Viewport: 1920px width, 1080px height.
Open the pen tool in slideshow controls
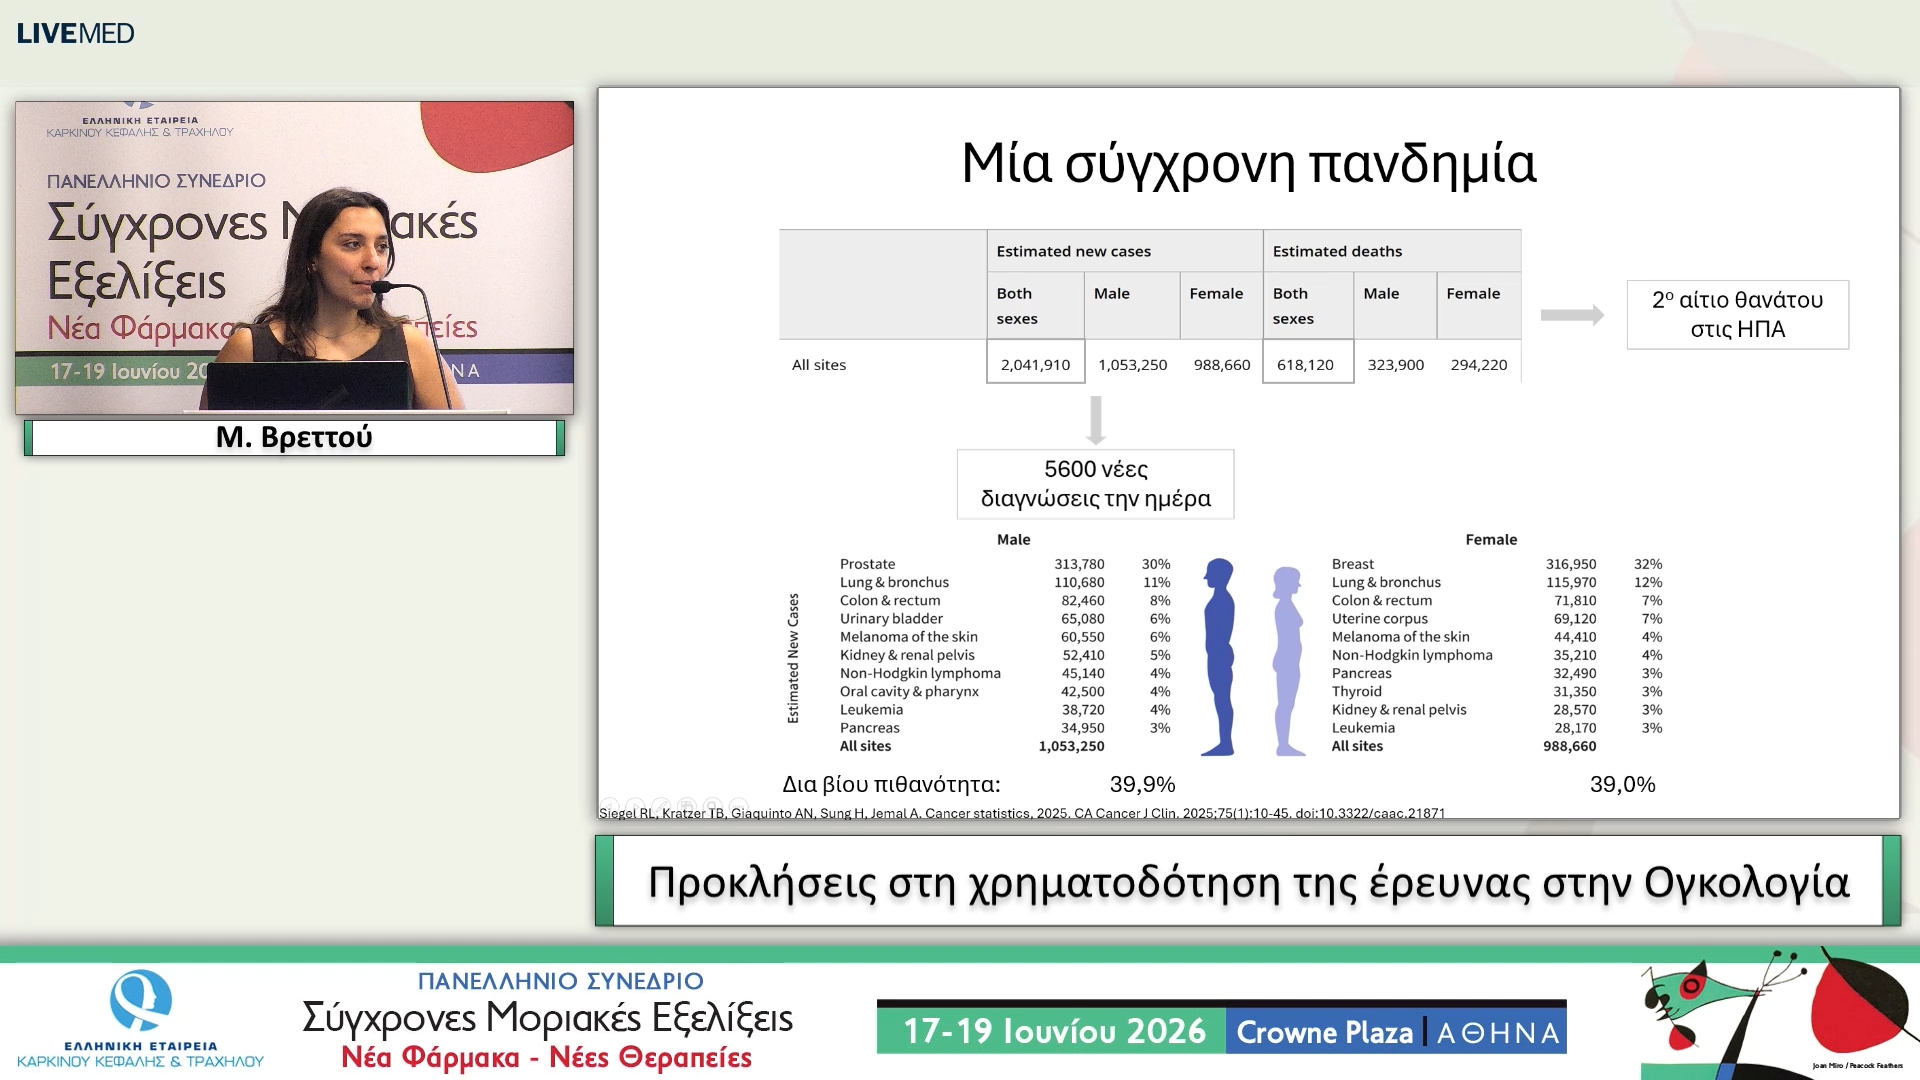click(x=661, y=807)
